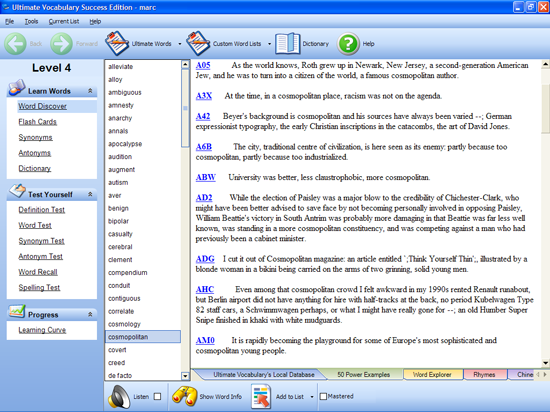Open the Tools menu
The width and height of the screenshot is (550, 412).
31,21
